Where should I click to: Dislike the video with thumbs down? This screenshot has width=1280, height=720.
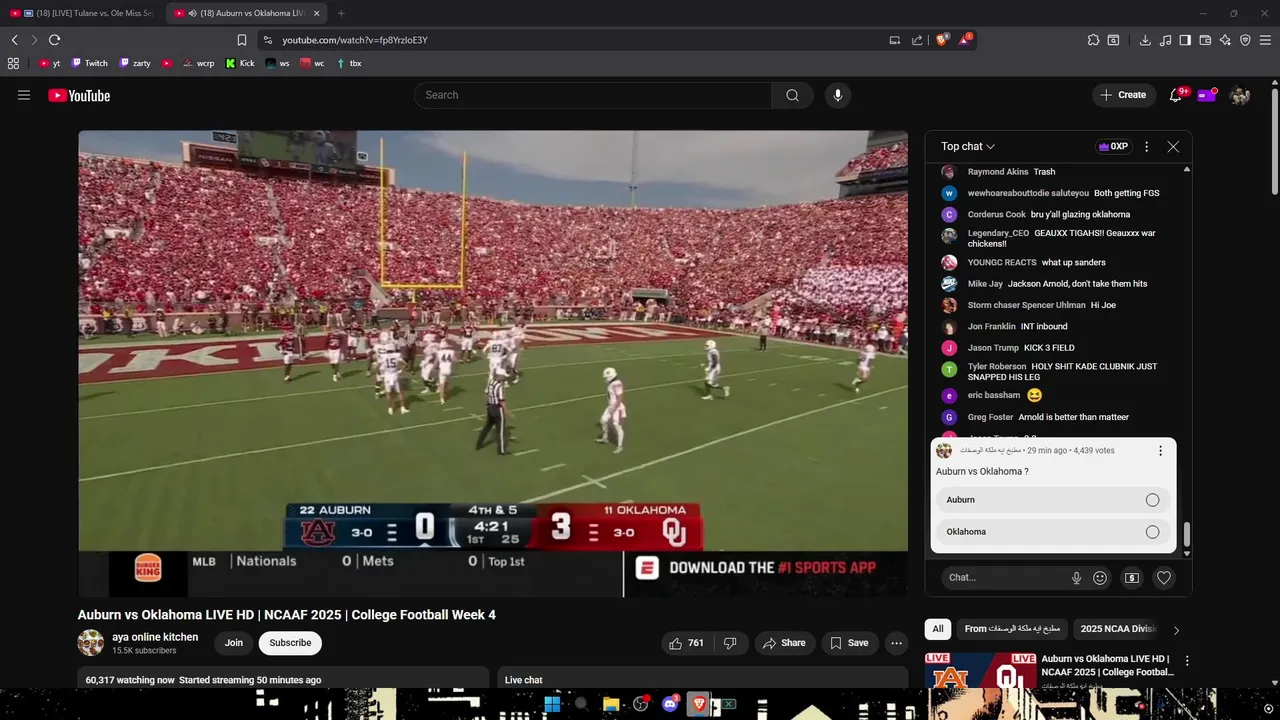730,643
